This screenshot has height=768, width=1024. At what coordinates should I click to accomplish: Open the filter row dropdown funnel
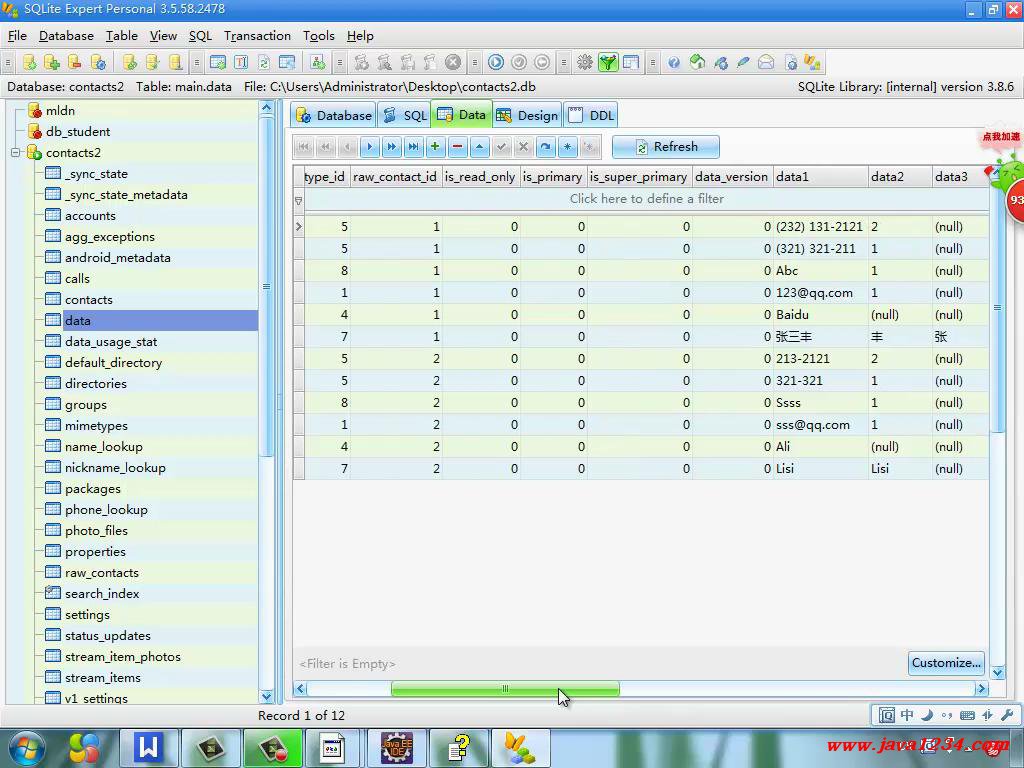pyautogui.click(x=298, y=200)
